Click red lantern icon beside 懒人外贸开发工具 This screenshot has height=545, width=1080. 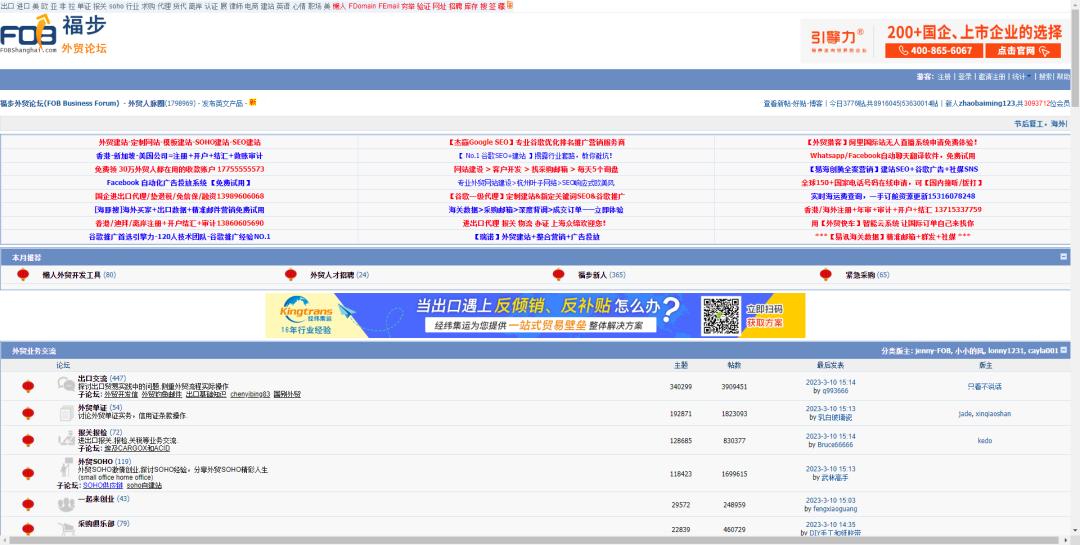(23, 275)
